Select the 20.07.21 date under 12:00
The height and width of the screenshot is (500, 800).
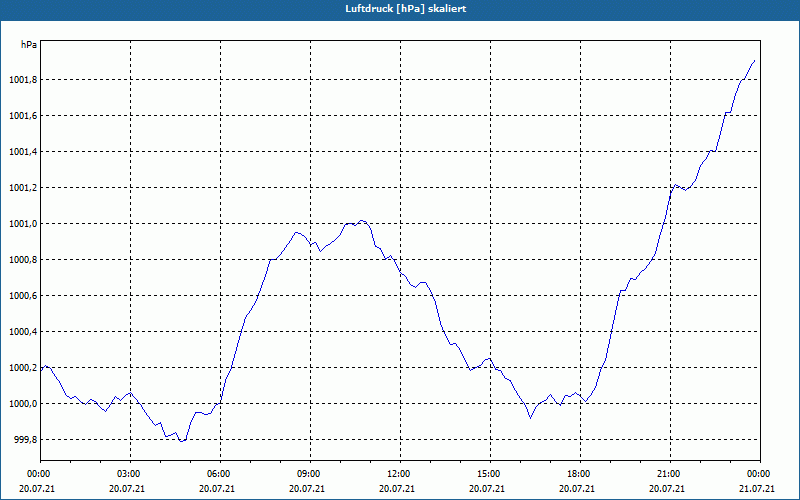click(397, 488)
